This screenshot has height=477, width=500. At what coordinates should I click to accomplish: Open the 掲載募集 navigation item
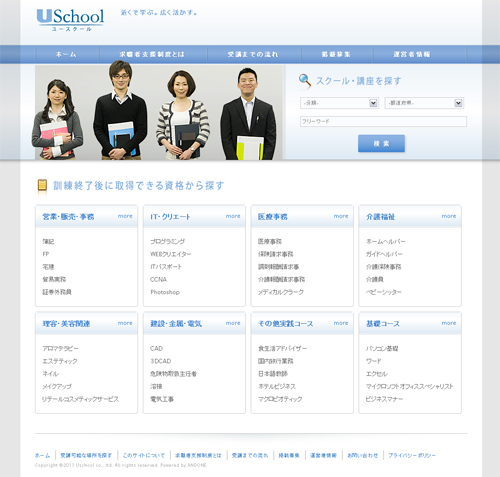point(336,54)
